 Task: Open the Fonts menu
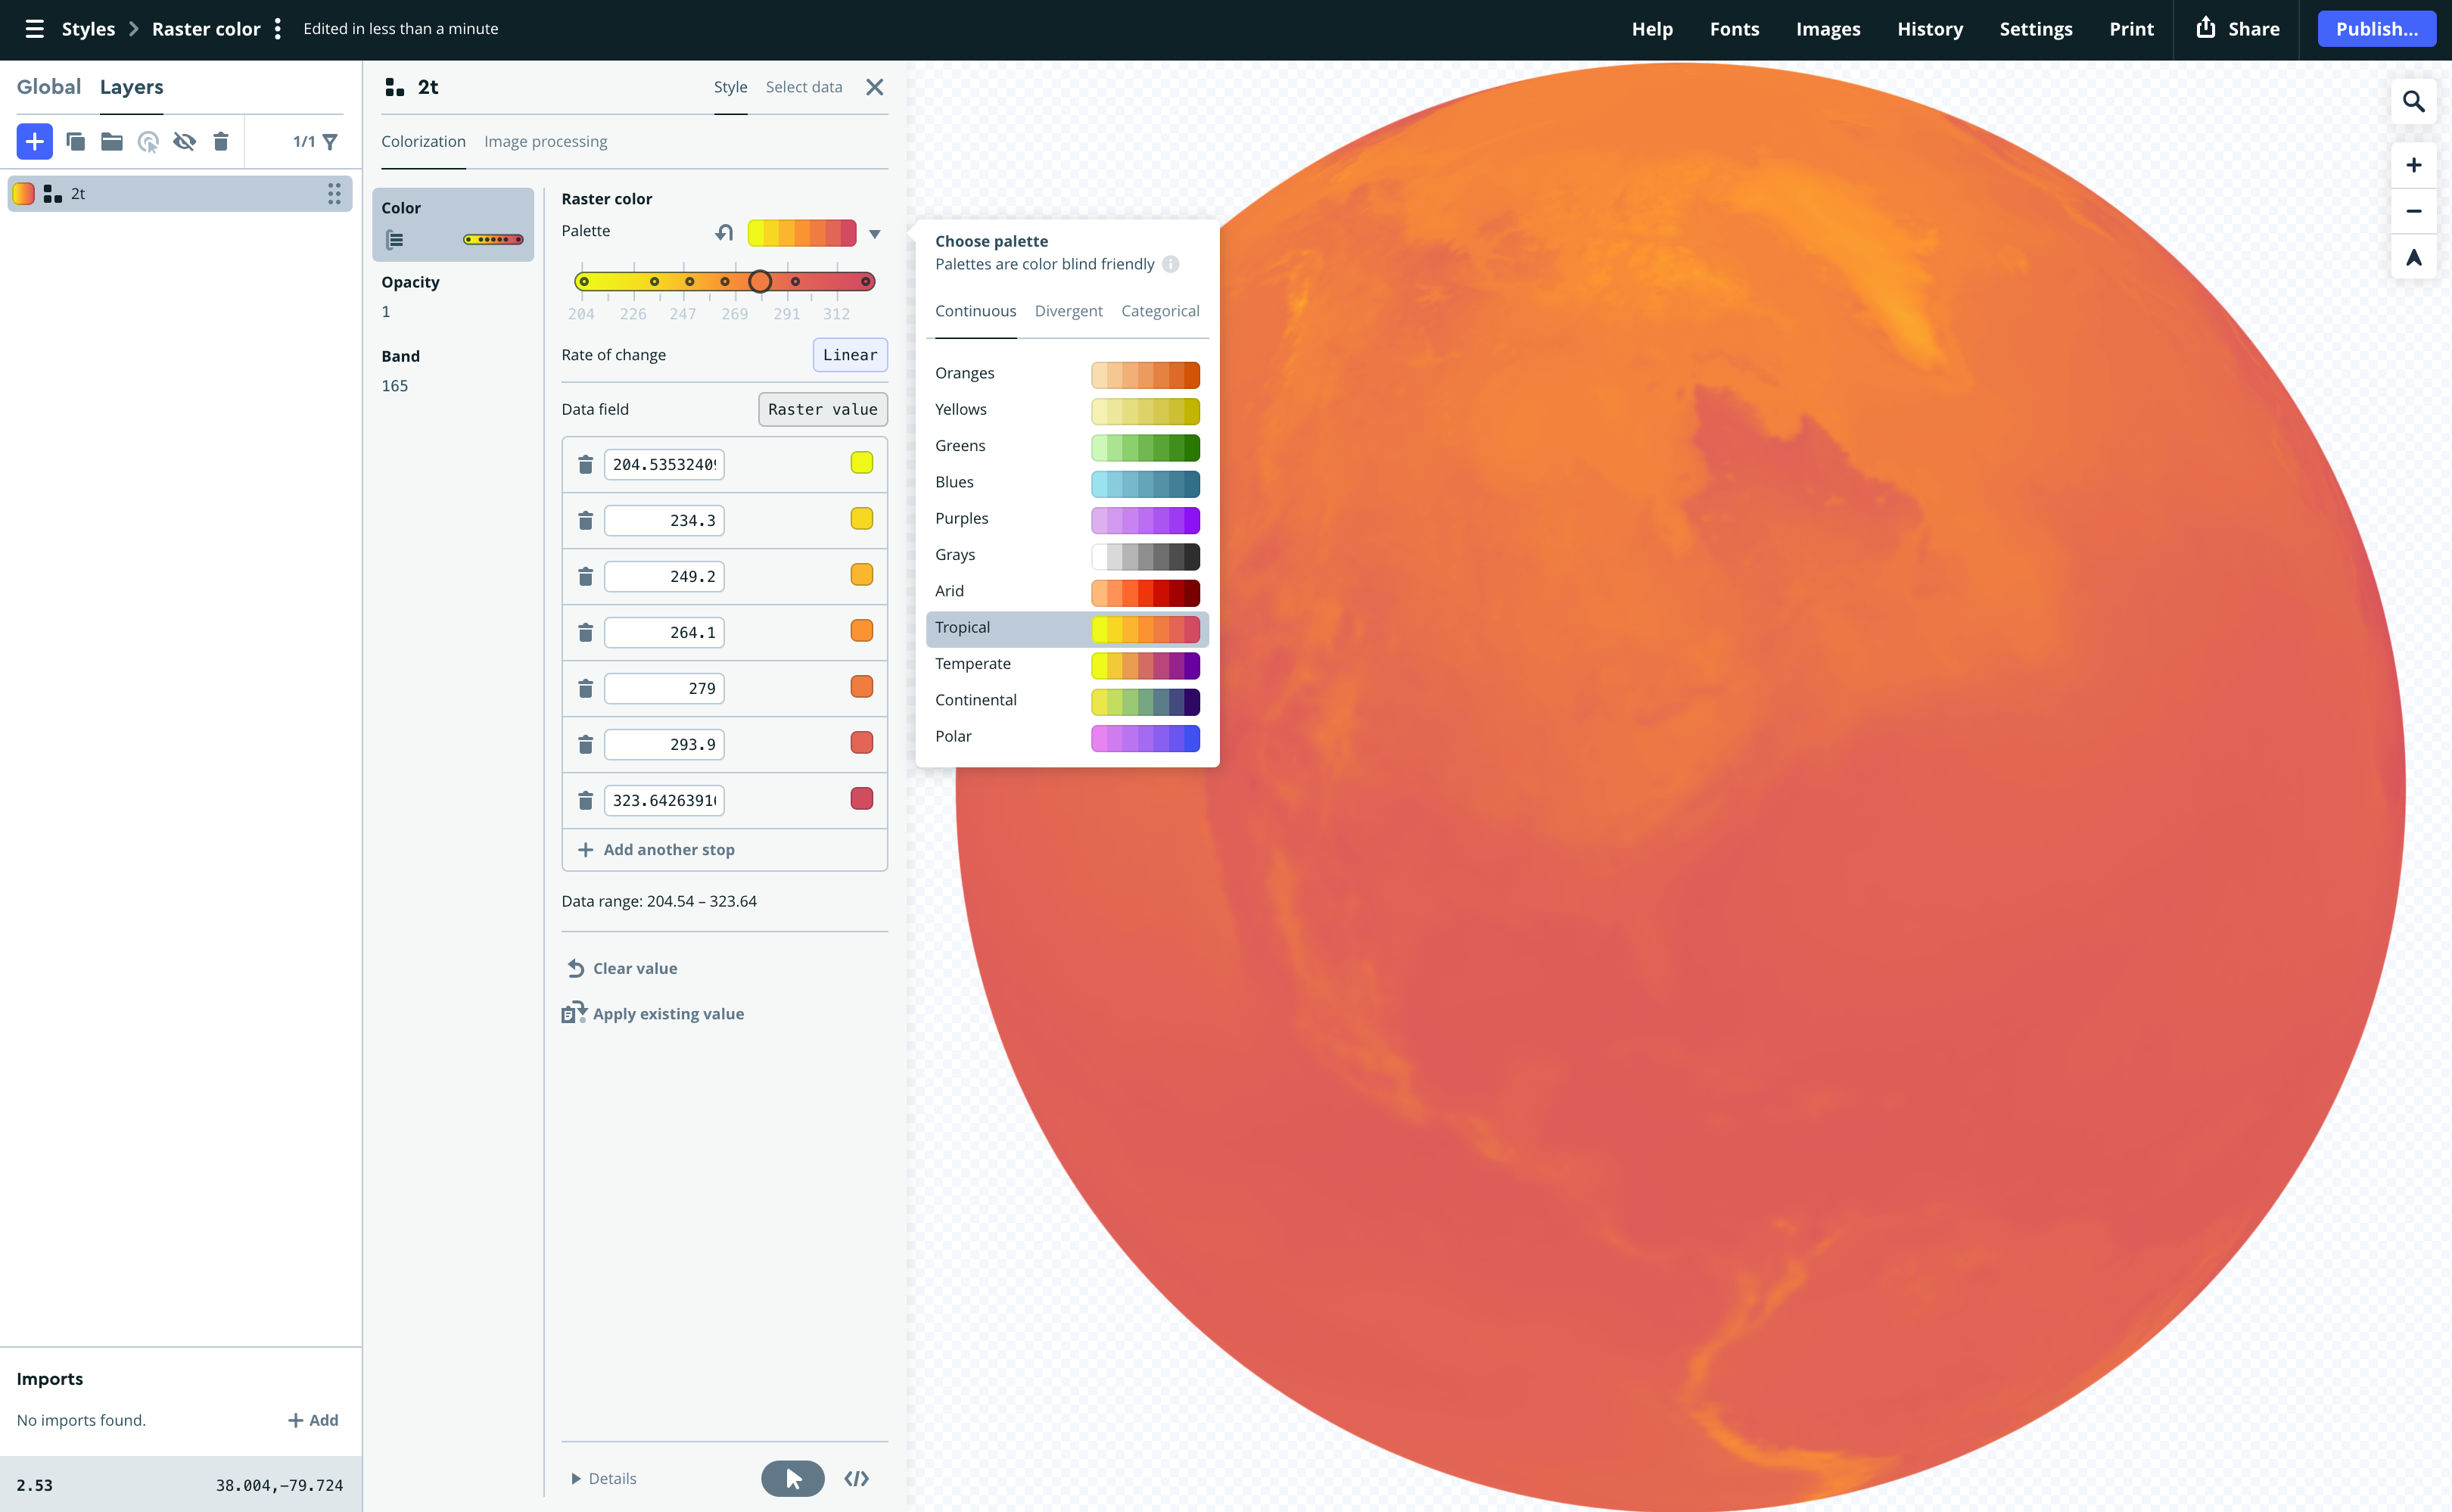1734,29
